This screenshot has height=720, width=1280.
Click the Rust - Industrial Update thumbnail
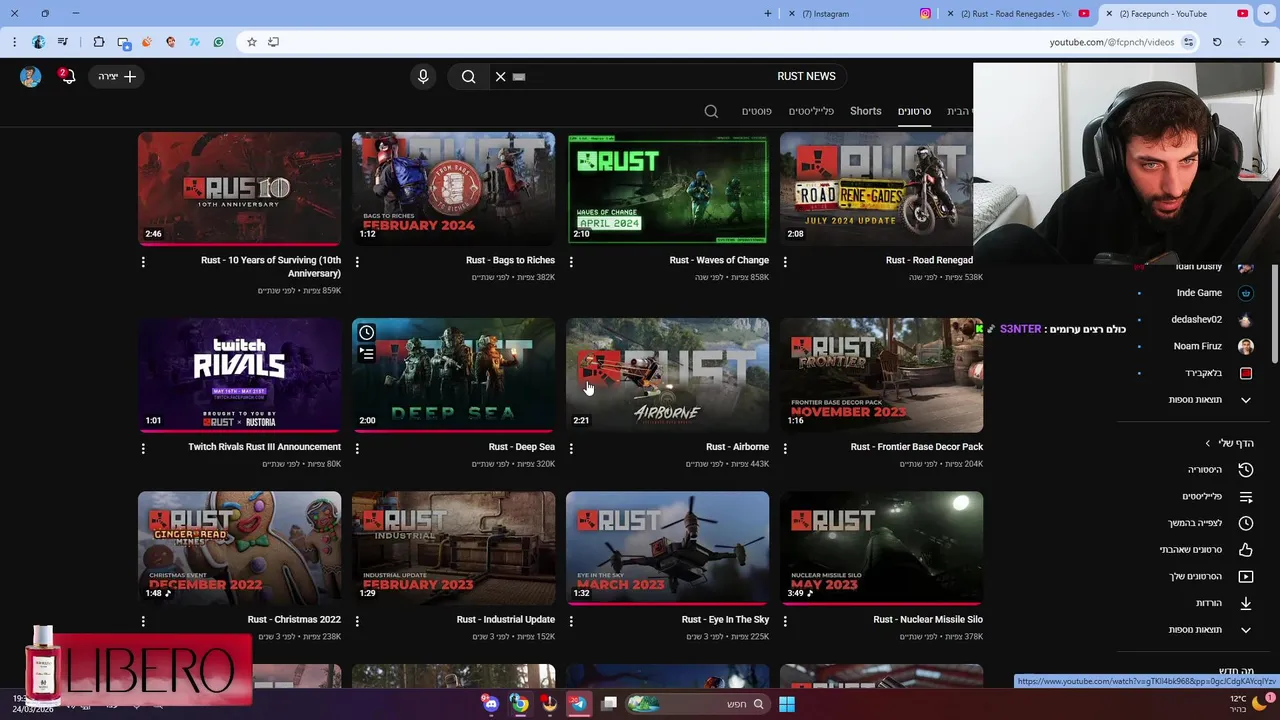tap(453, 547)
